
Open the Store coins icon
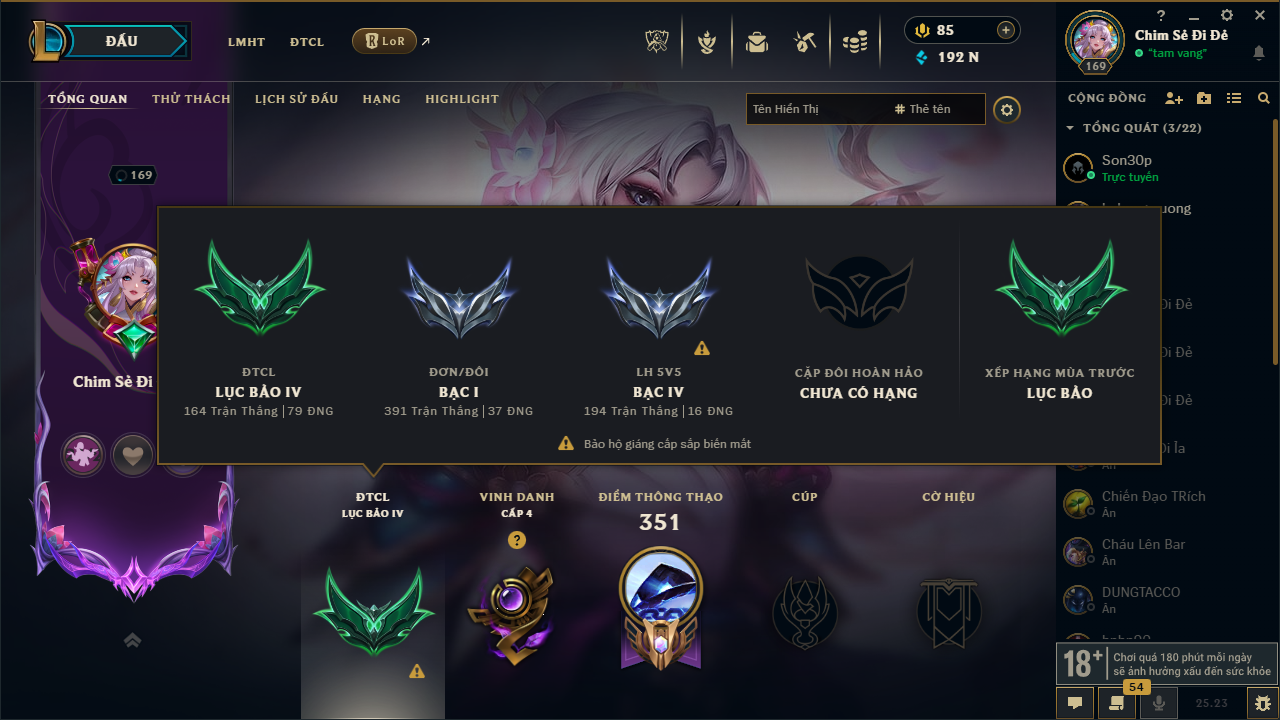854,42
